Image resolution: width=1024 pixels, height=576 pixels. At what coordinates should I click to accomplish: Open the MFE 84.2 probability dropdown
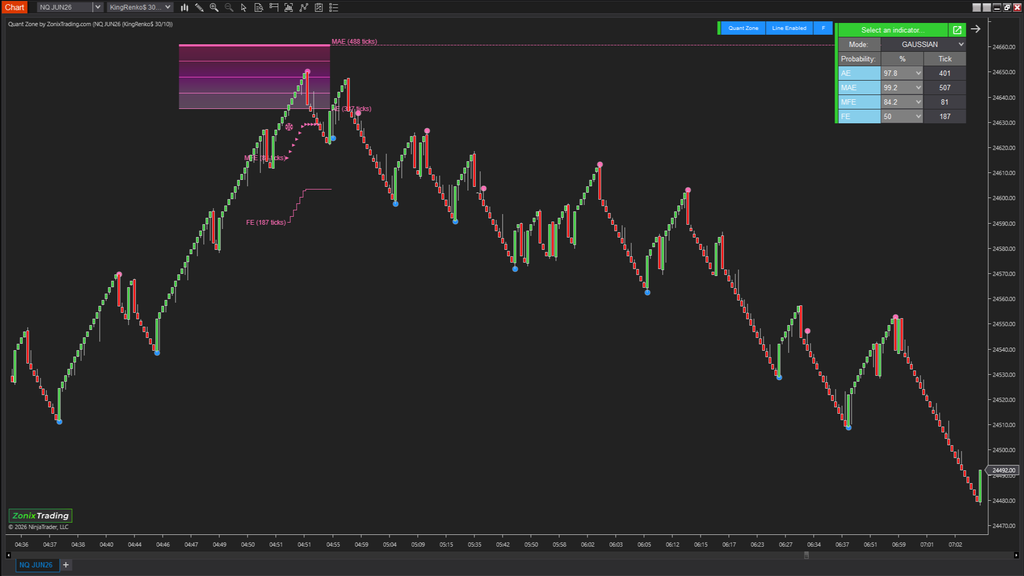pos(902,102)
